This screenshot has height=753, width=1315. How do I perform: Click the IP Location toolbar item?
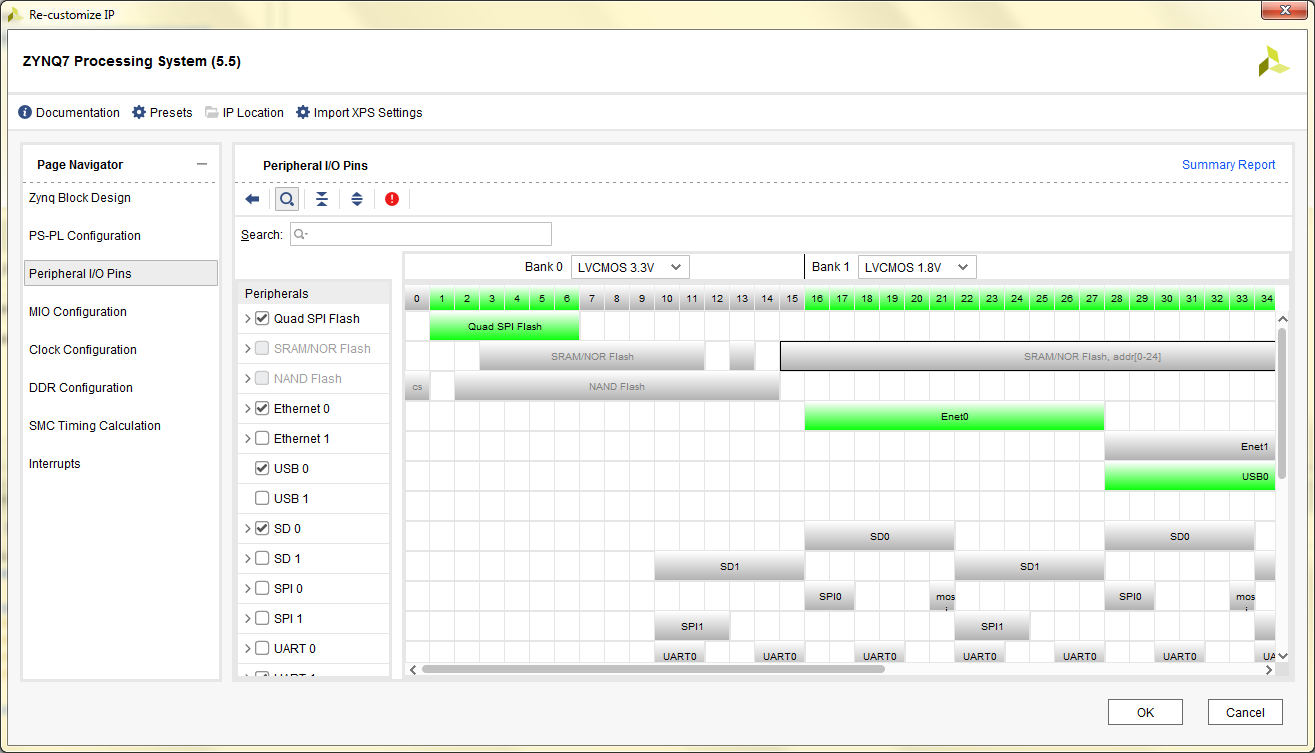244,113
